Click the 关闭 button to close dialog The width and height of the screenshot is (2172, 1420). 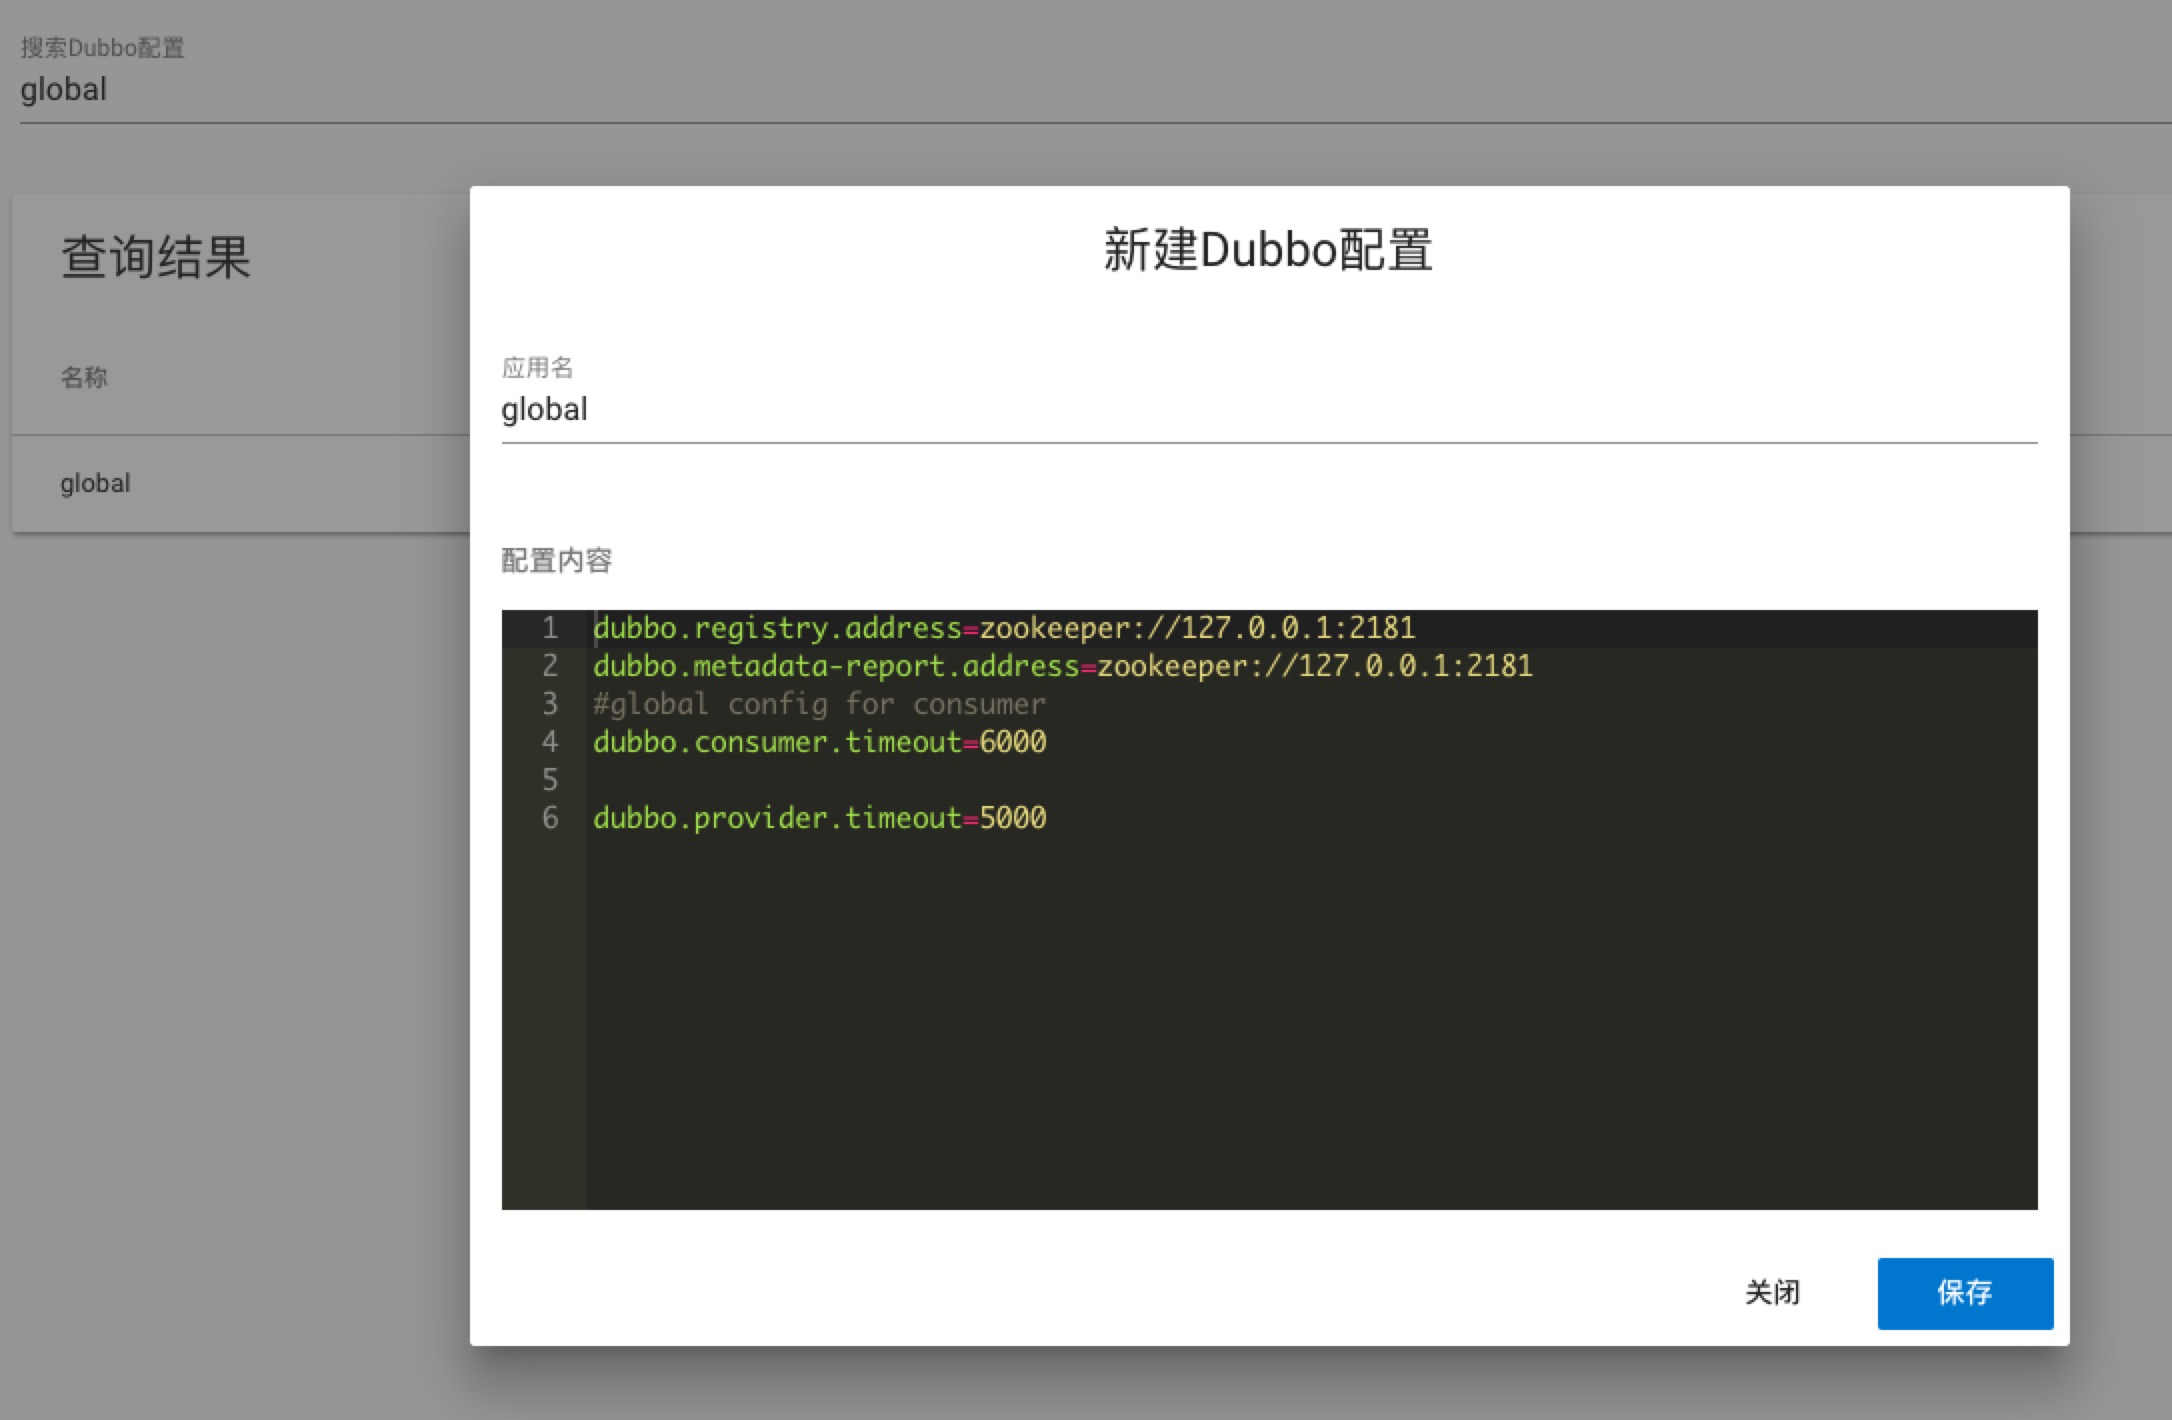coord(1774,1292)
